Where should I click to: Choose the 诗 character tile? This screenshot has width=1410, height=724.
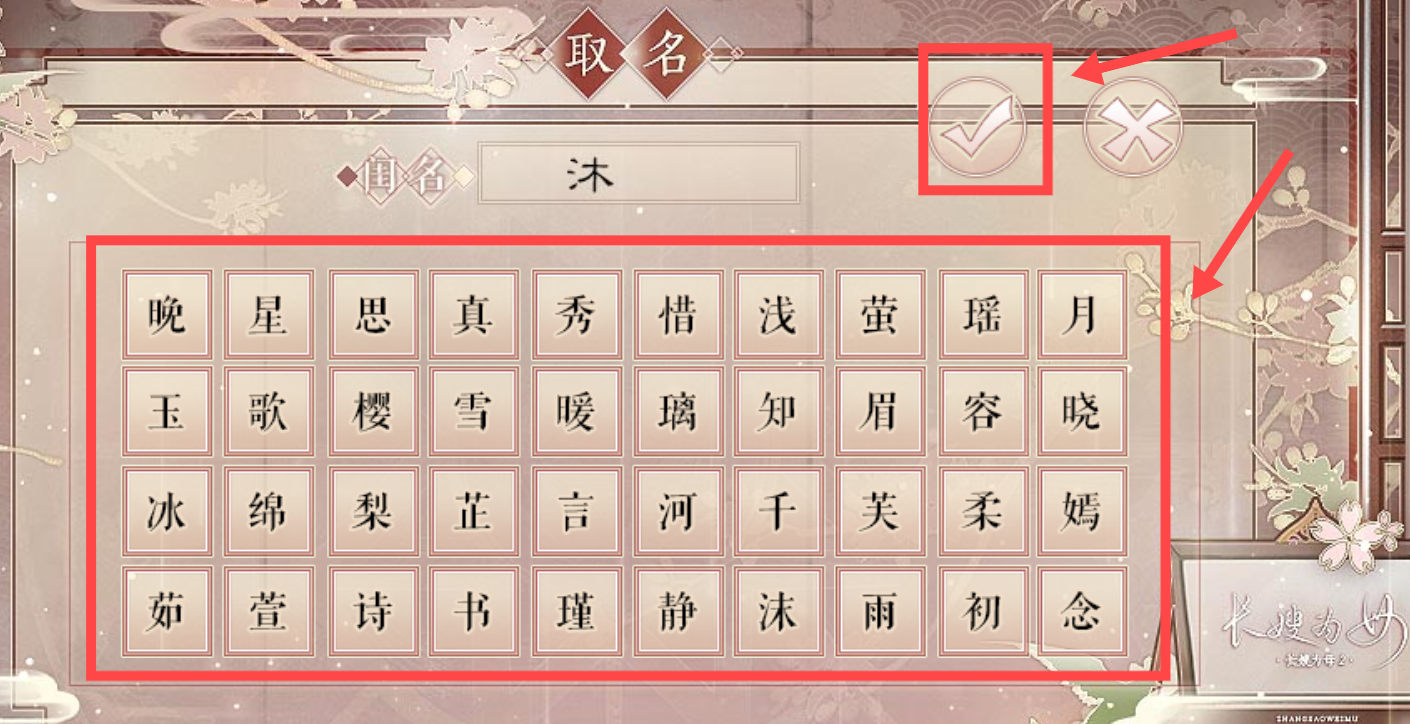click(372, 611)
